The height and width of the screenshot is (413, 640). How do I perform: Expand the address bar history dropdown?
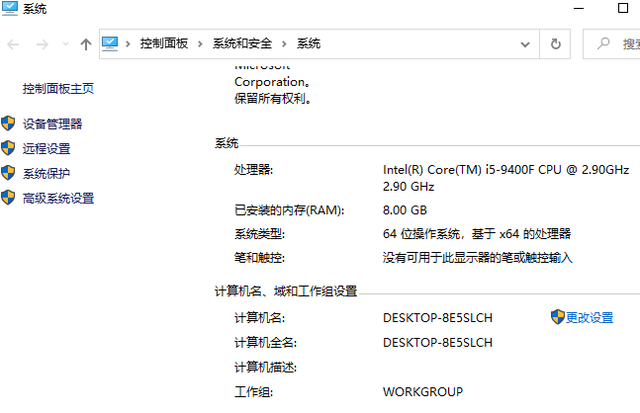click(x=527, y=44)
